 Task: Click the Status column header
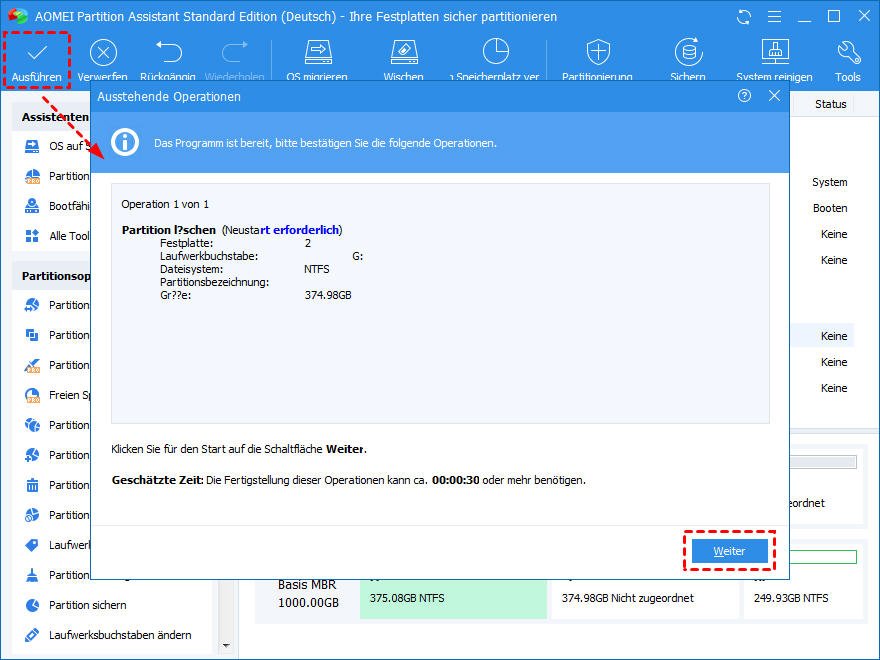click(x=830, y=104)
